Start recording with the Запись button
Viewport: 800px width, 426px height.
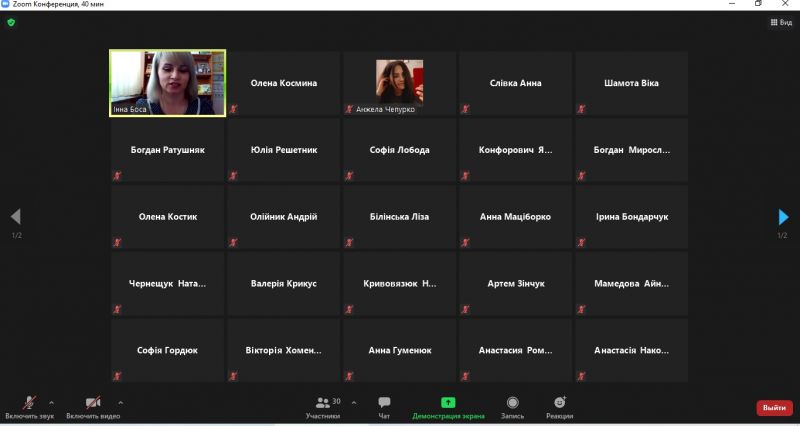tap(512, 407)
